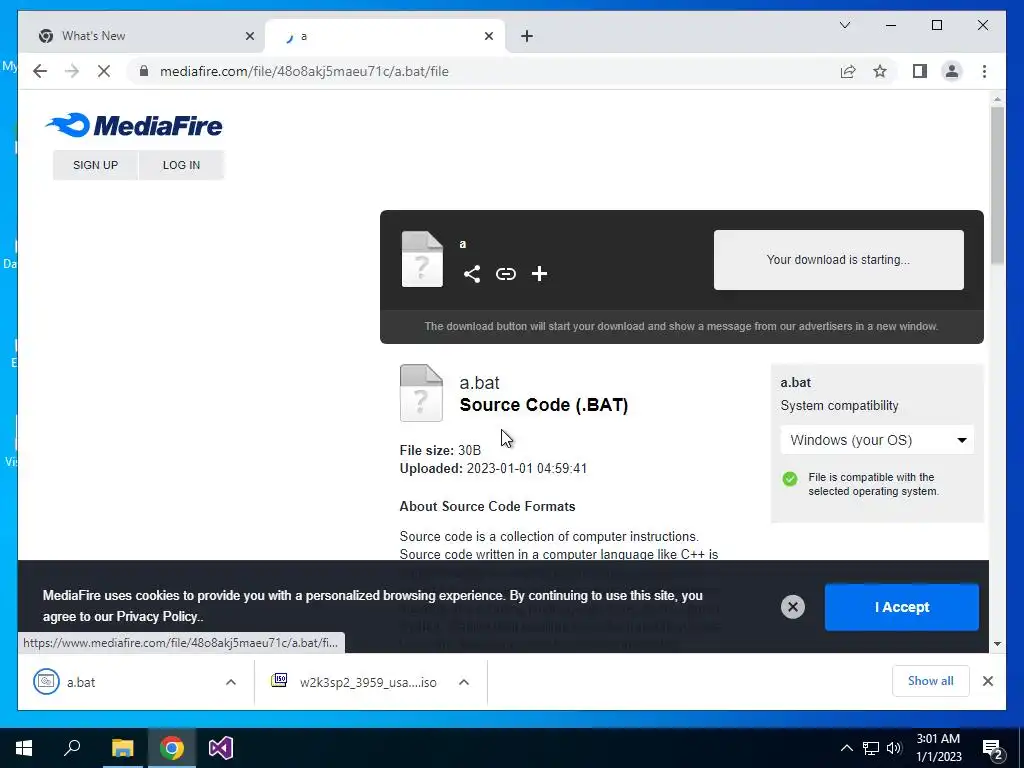Click the share page icon in address bar
Screen dimensions: 1024x768
tap(847, 71)
